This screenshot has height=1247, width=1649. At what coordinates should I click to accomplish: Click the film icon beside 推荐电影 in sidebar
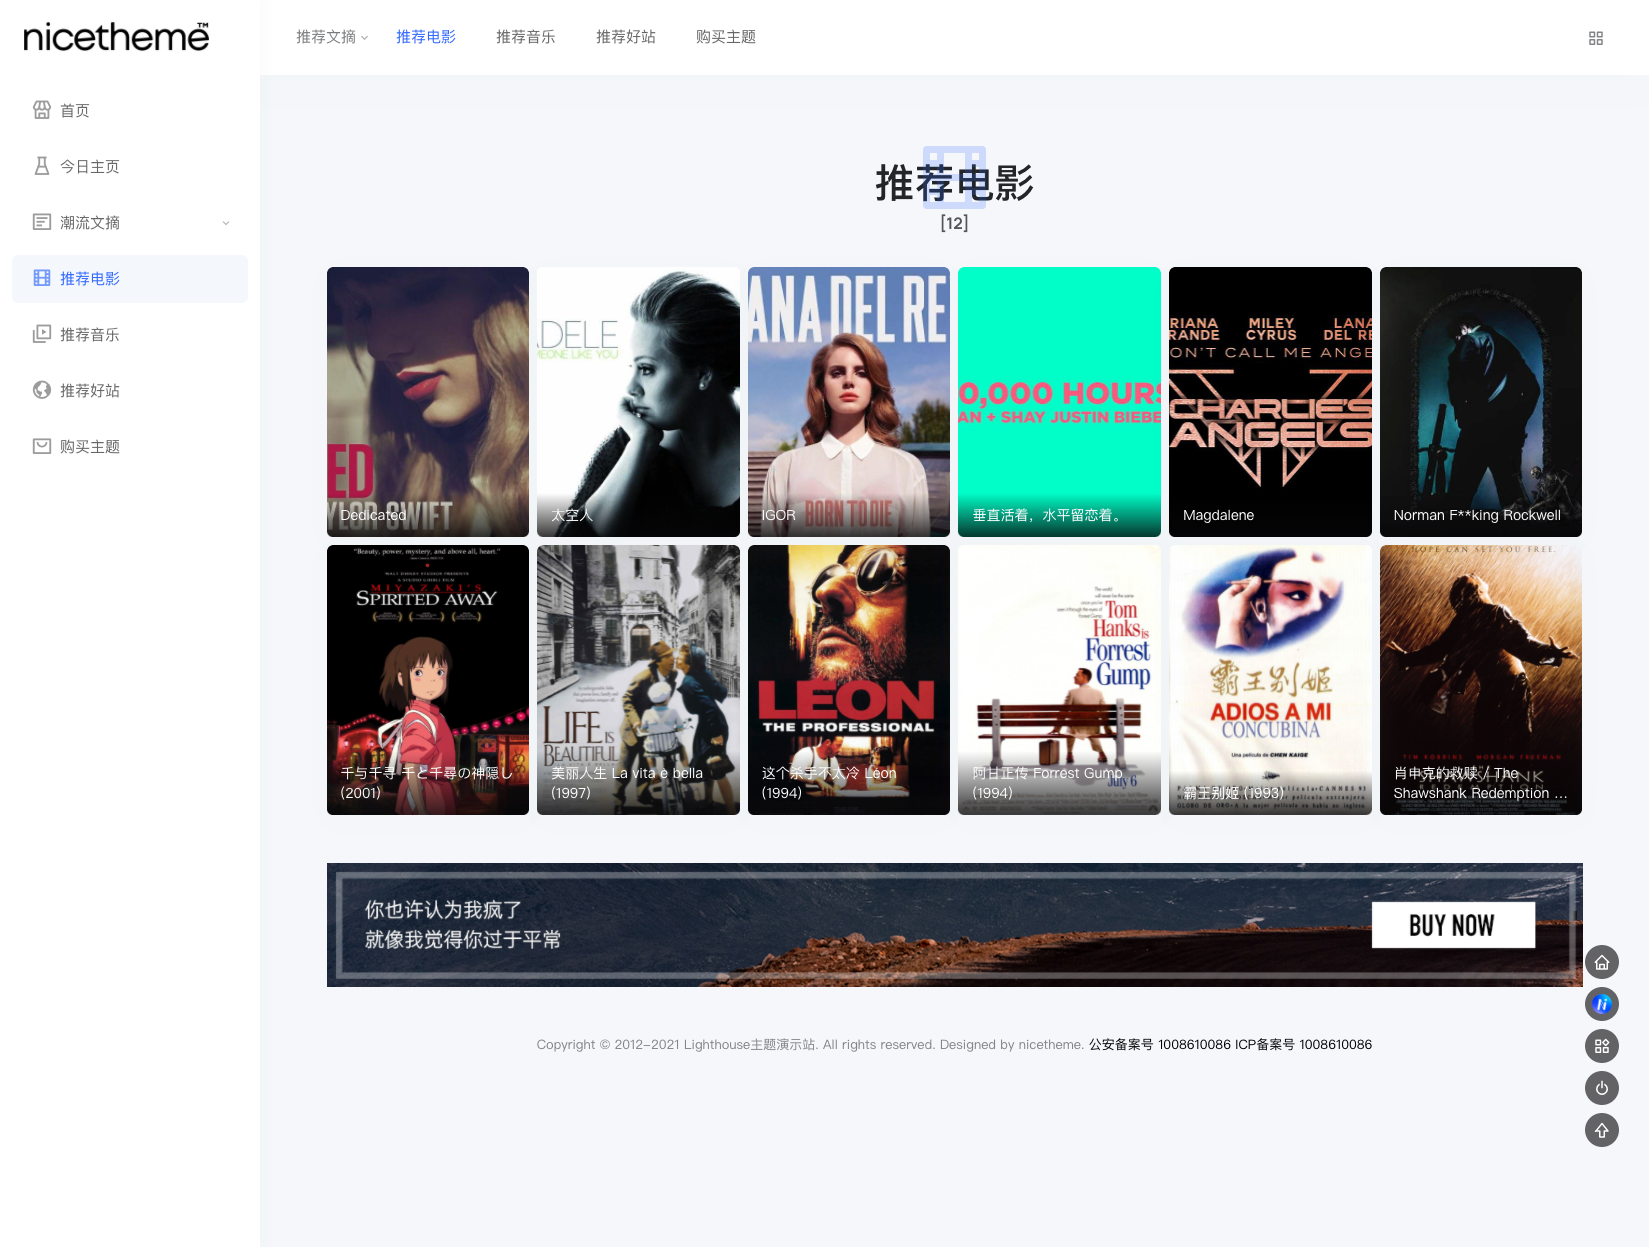(42, 278)
